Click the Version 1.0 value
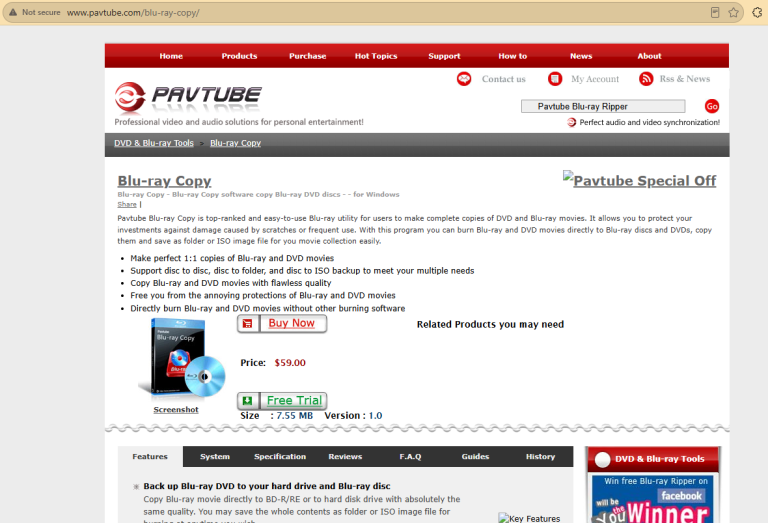 (375, 416)
